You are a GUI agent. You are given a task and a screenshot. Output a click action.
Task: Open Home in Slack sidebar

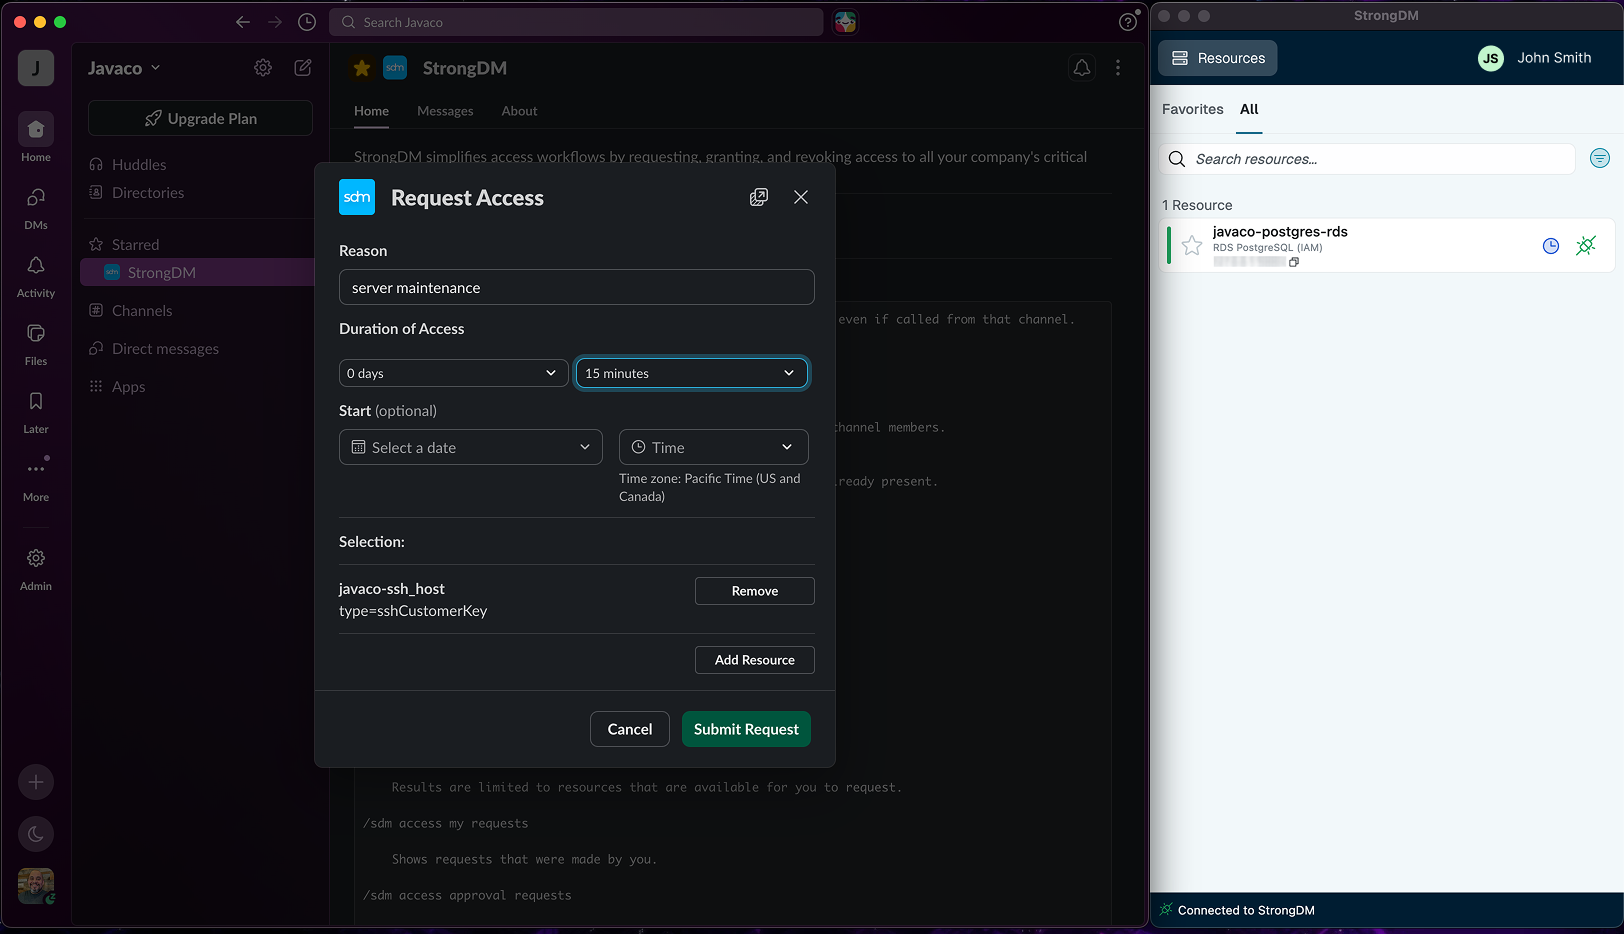[36, 138]
